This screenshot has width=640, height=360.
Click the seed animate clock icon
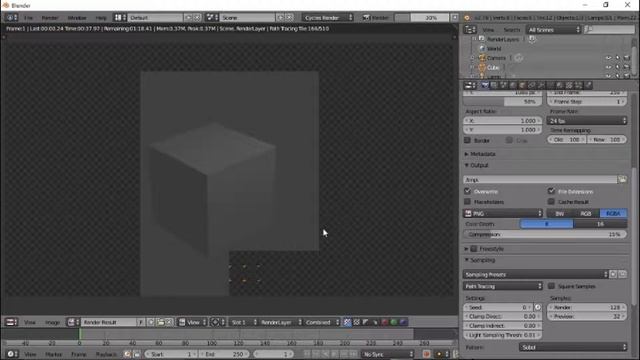tap(538, 307)
